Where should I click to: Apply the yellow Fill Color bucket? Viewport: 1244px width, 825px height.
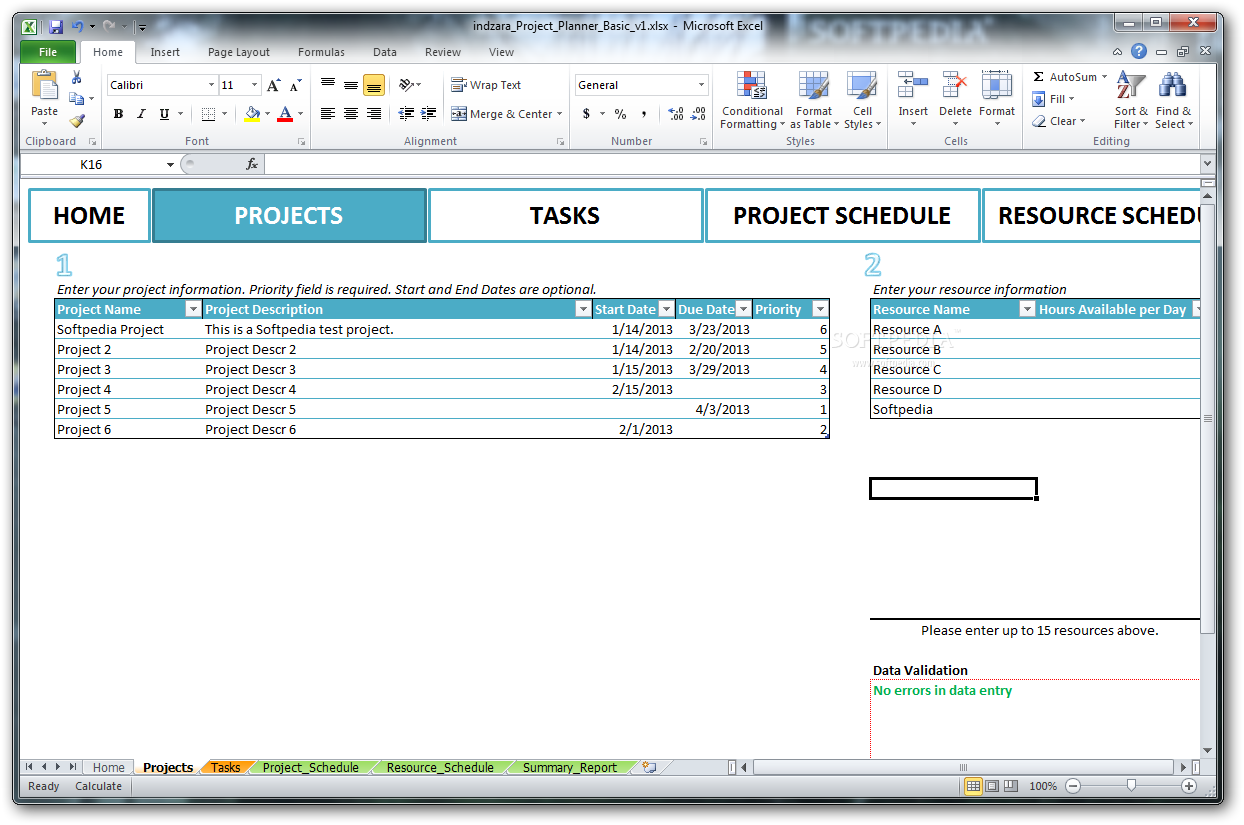click(x=252, y=114)
